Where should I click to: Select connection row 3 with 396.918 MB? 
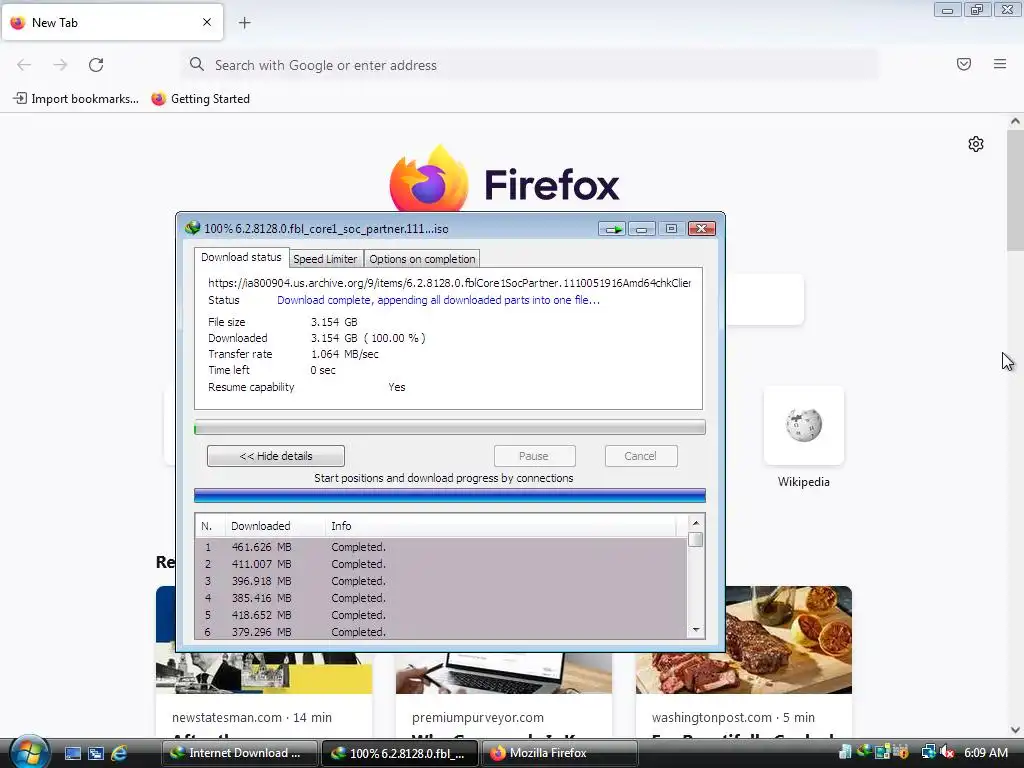[x=441, y=581]
